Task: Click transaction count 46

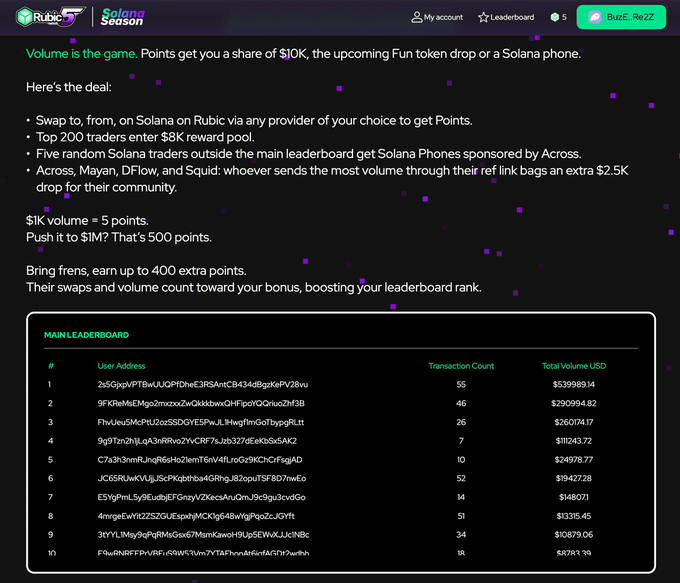Action: pos(461,403)
